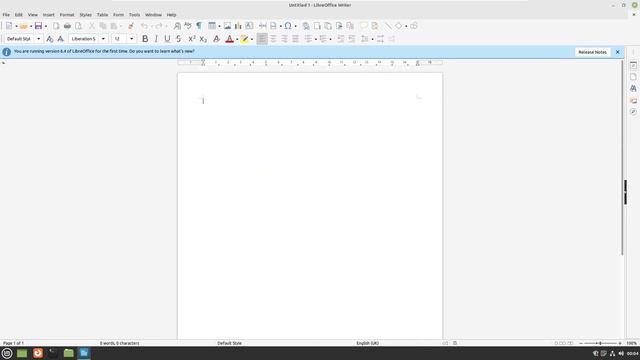
Task: Click the Clone Formatting paintbrush icon
Action: [131, 26]
